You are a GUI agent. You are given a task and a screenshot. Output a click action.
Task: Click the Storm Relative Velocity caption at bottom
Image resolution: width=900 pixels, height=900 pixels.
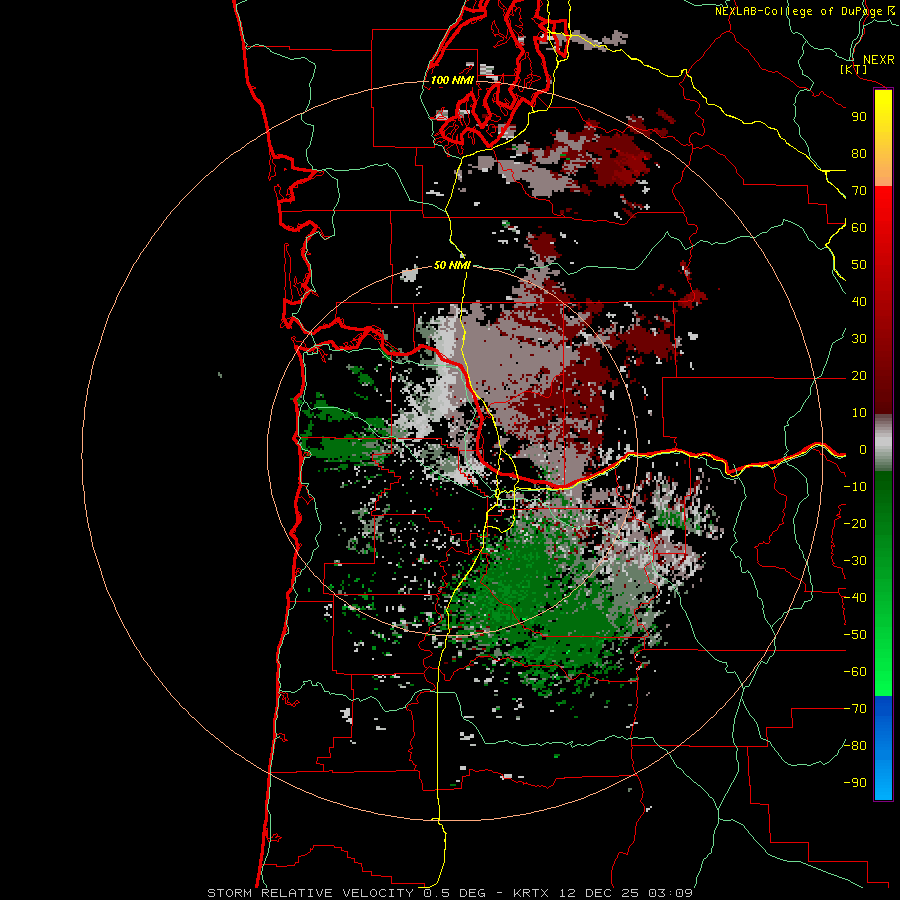pos(450,893)
